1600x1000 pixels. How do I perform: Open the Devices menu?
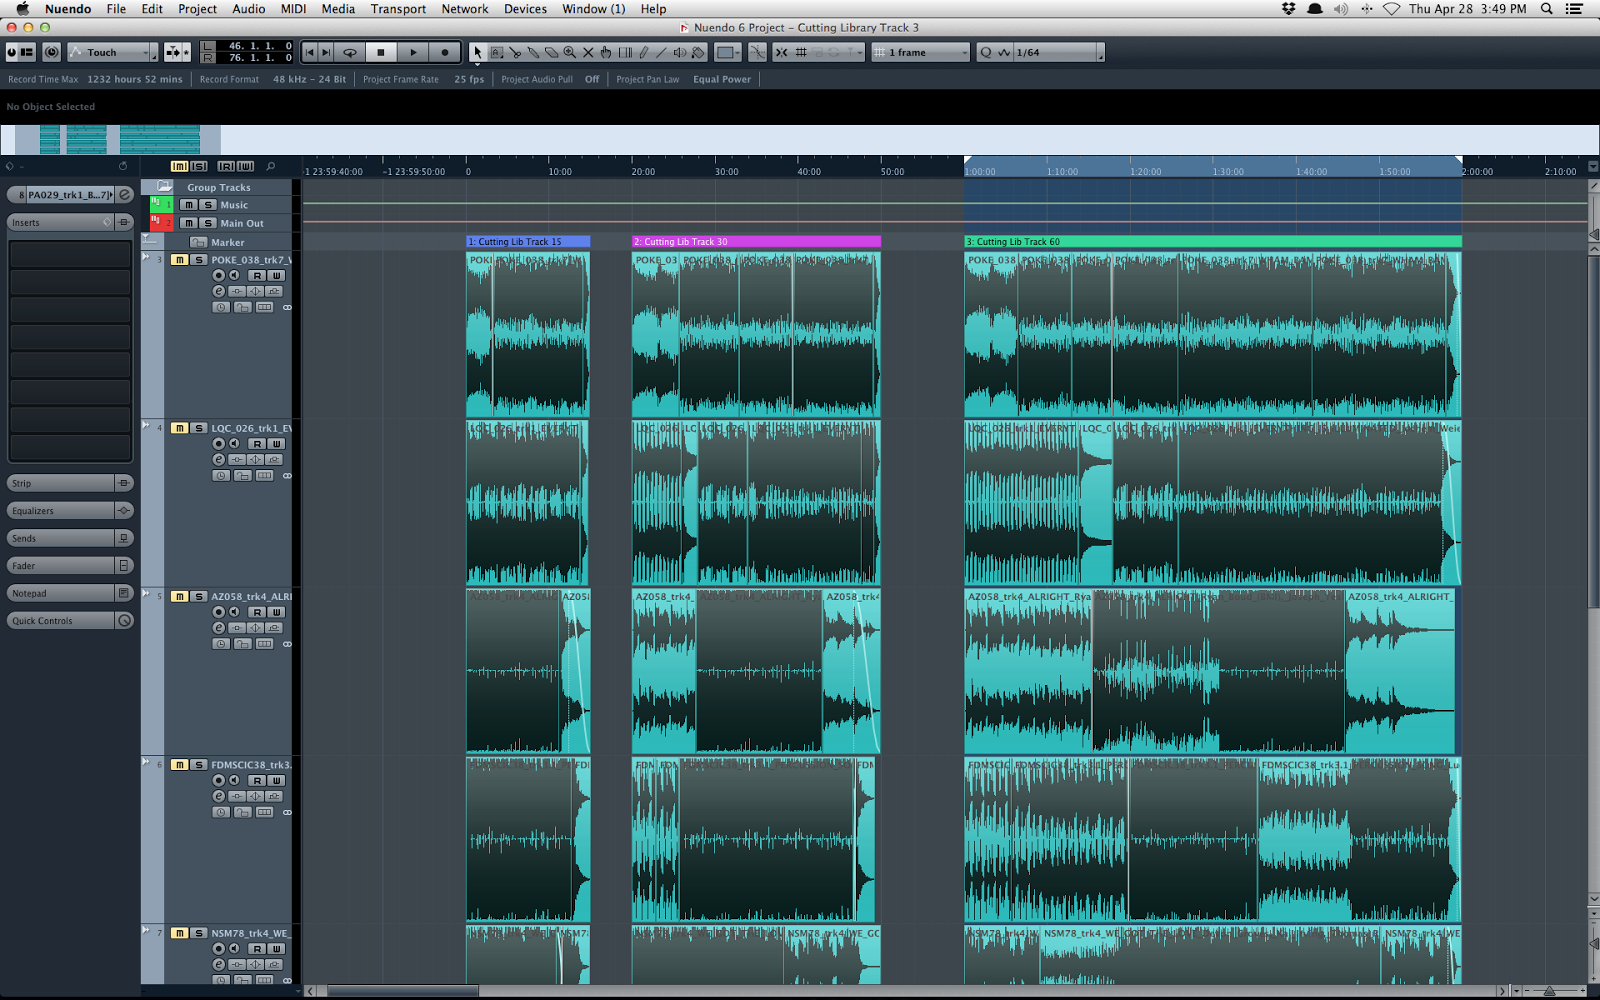(525, 9)
